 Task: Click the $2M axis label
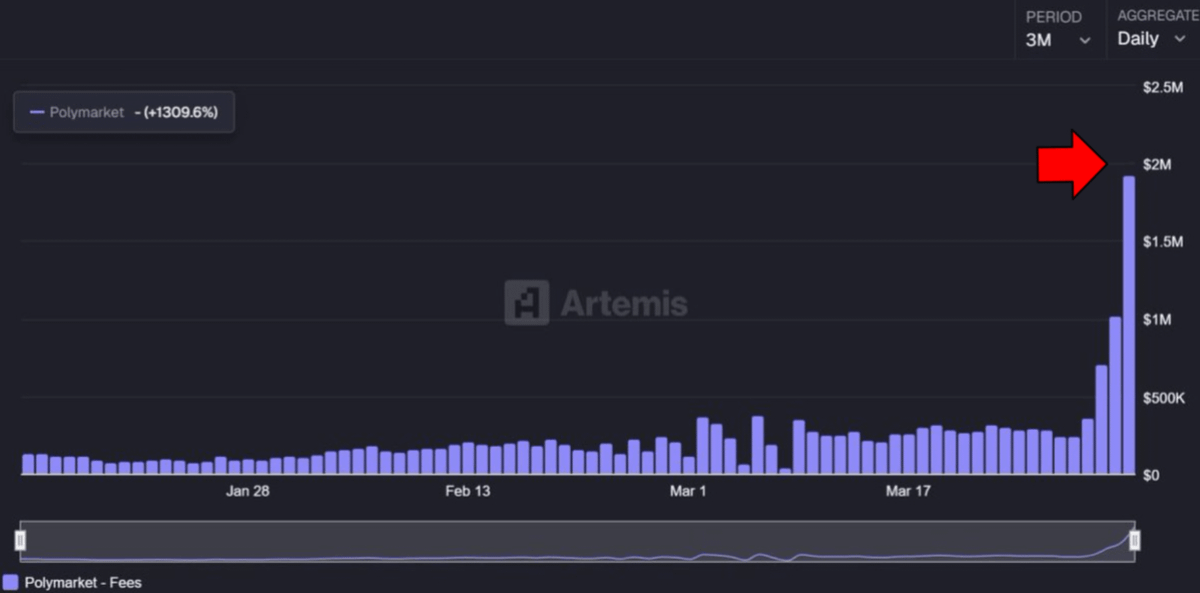(x=1158, y=164)
